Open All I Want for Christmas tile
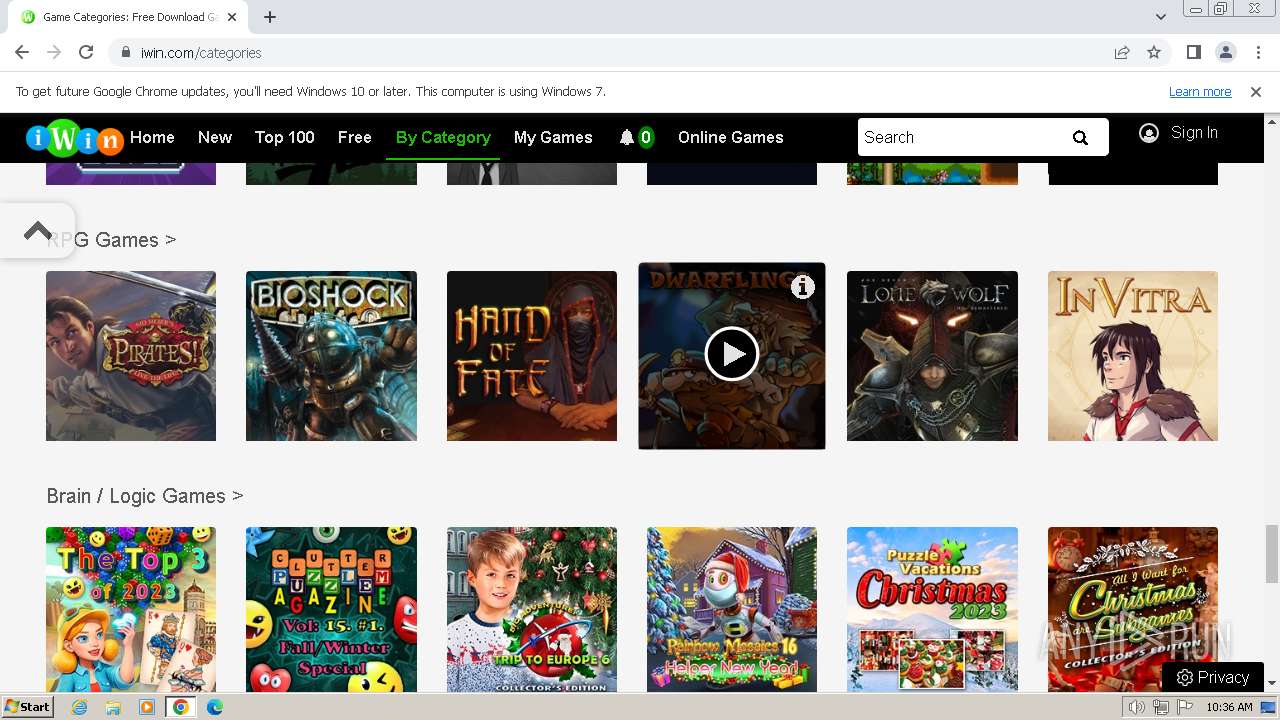 point(1133,610)
